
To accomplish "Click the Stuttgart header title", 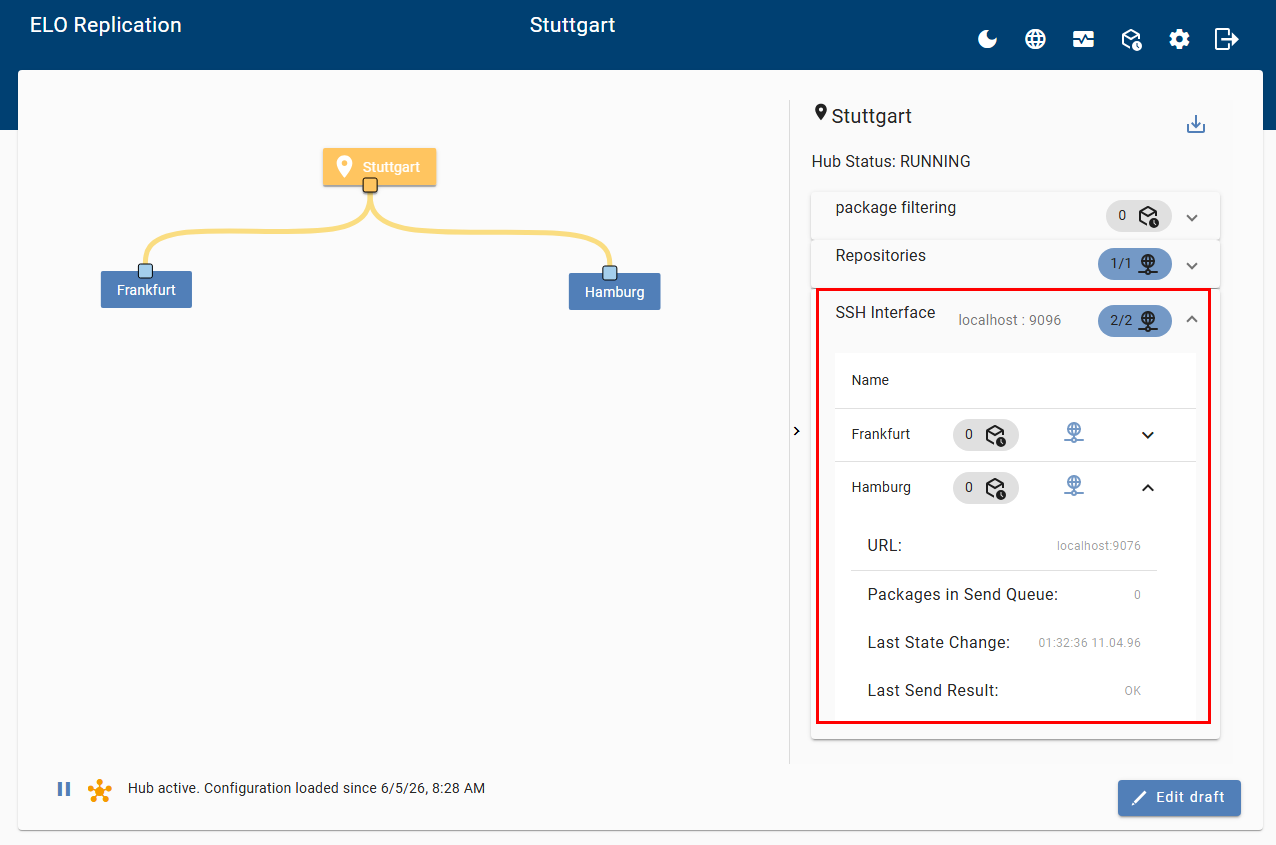I will (x=572, y=25).
